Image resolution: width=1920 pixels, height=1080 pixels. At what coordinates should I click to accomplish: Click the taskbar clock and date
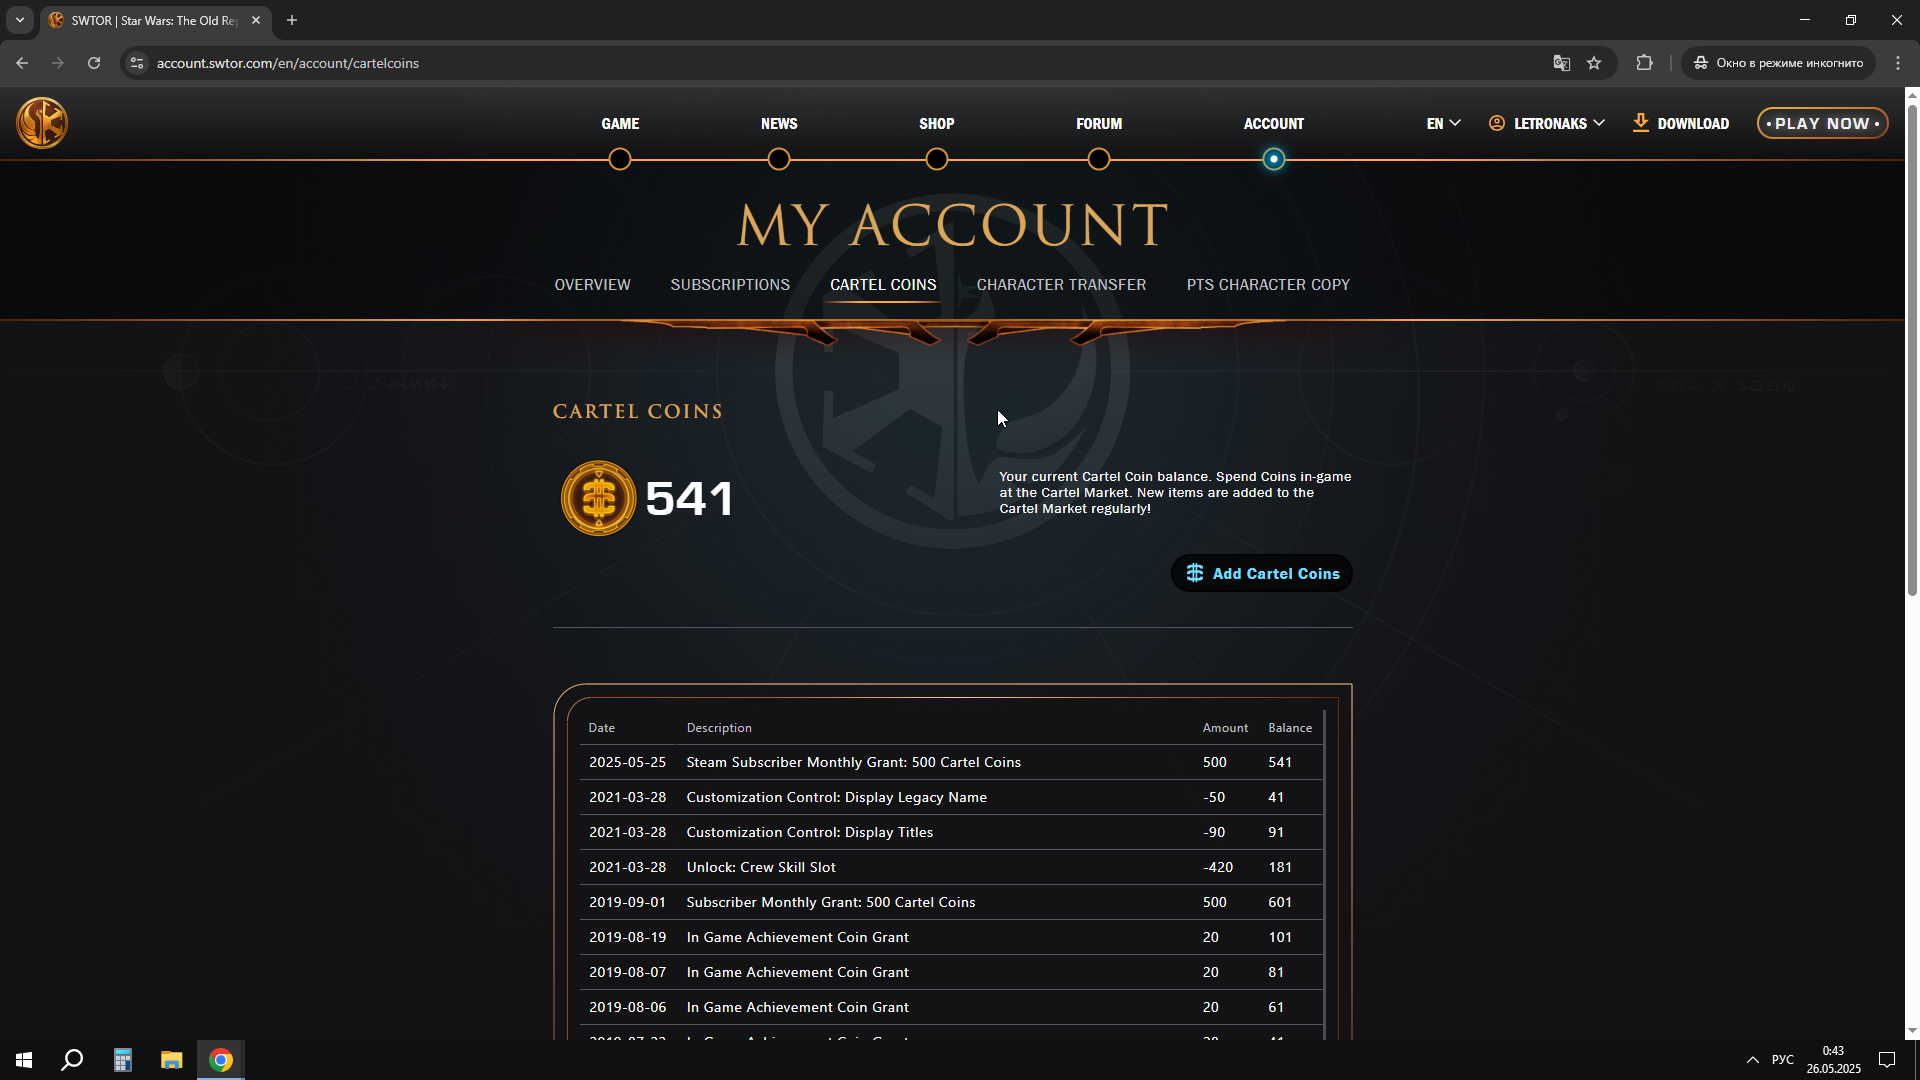coord(1833,1060)
